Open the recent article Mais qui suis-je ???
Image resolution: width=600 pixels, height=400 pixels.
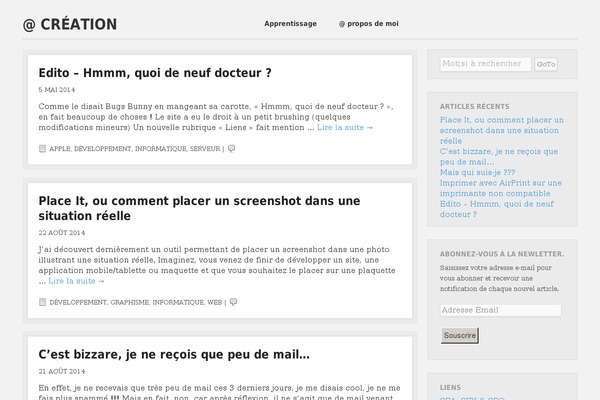coord(478,172)
